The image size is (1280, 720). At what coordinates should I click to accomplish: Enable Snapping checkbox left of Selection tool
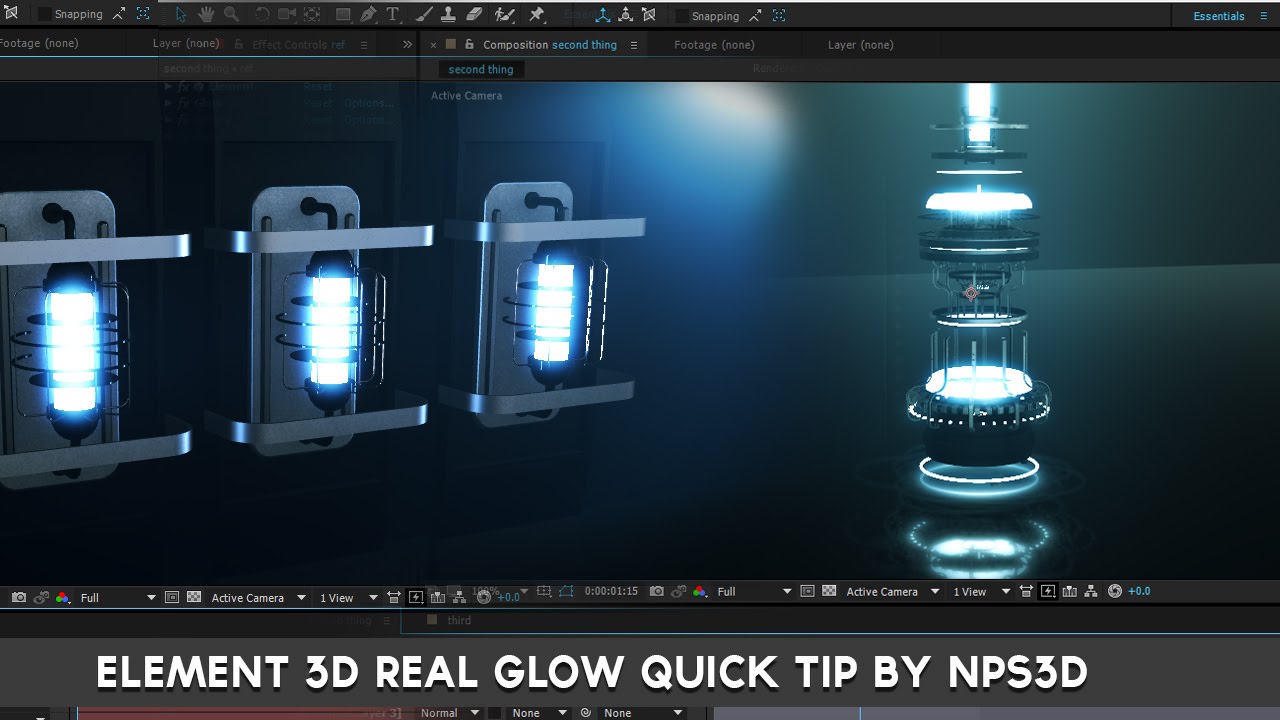(44, 14)
